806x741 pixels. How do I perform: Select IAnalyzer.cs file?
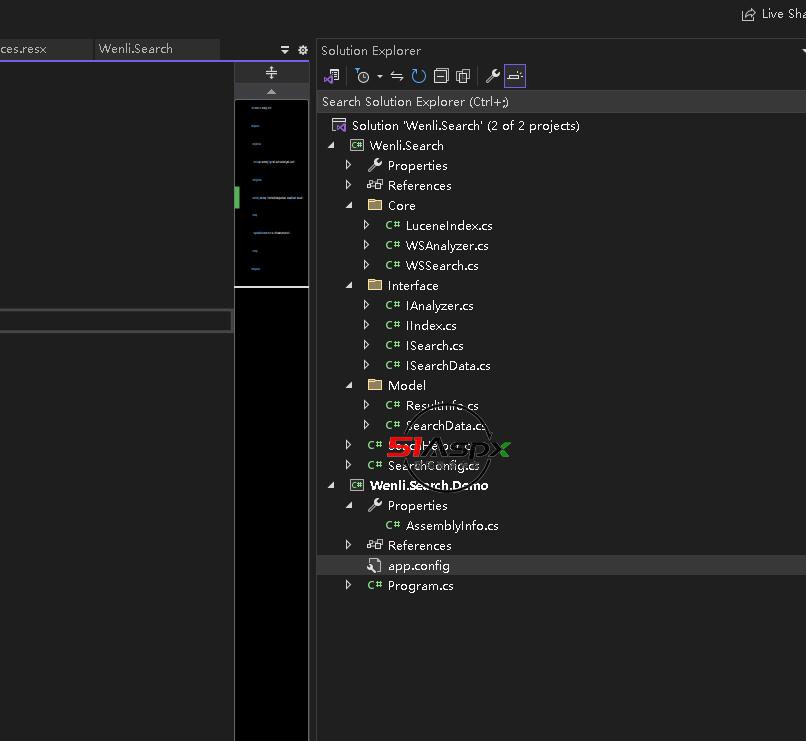[439, 306]
